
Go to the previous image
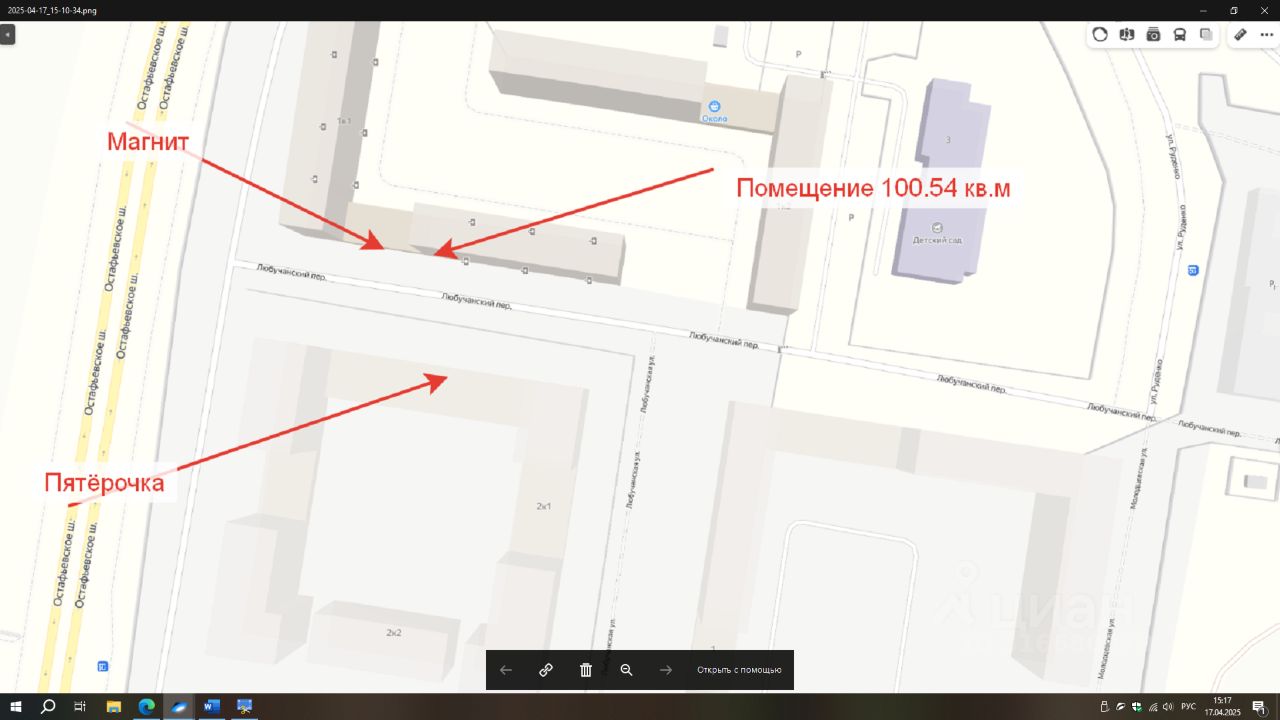[506, 670]
